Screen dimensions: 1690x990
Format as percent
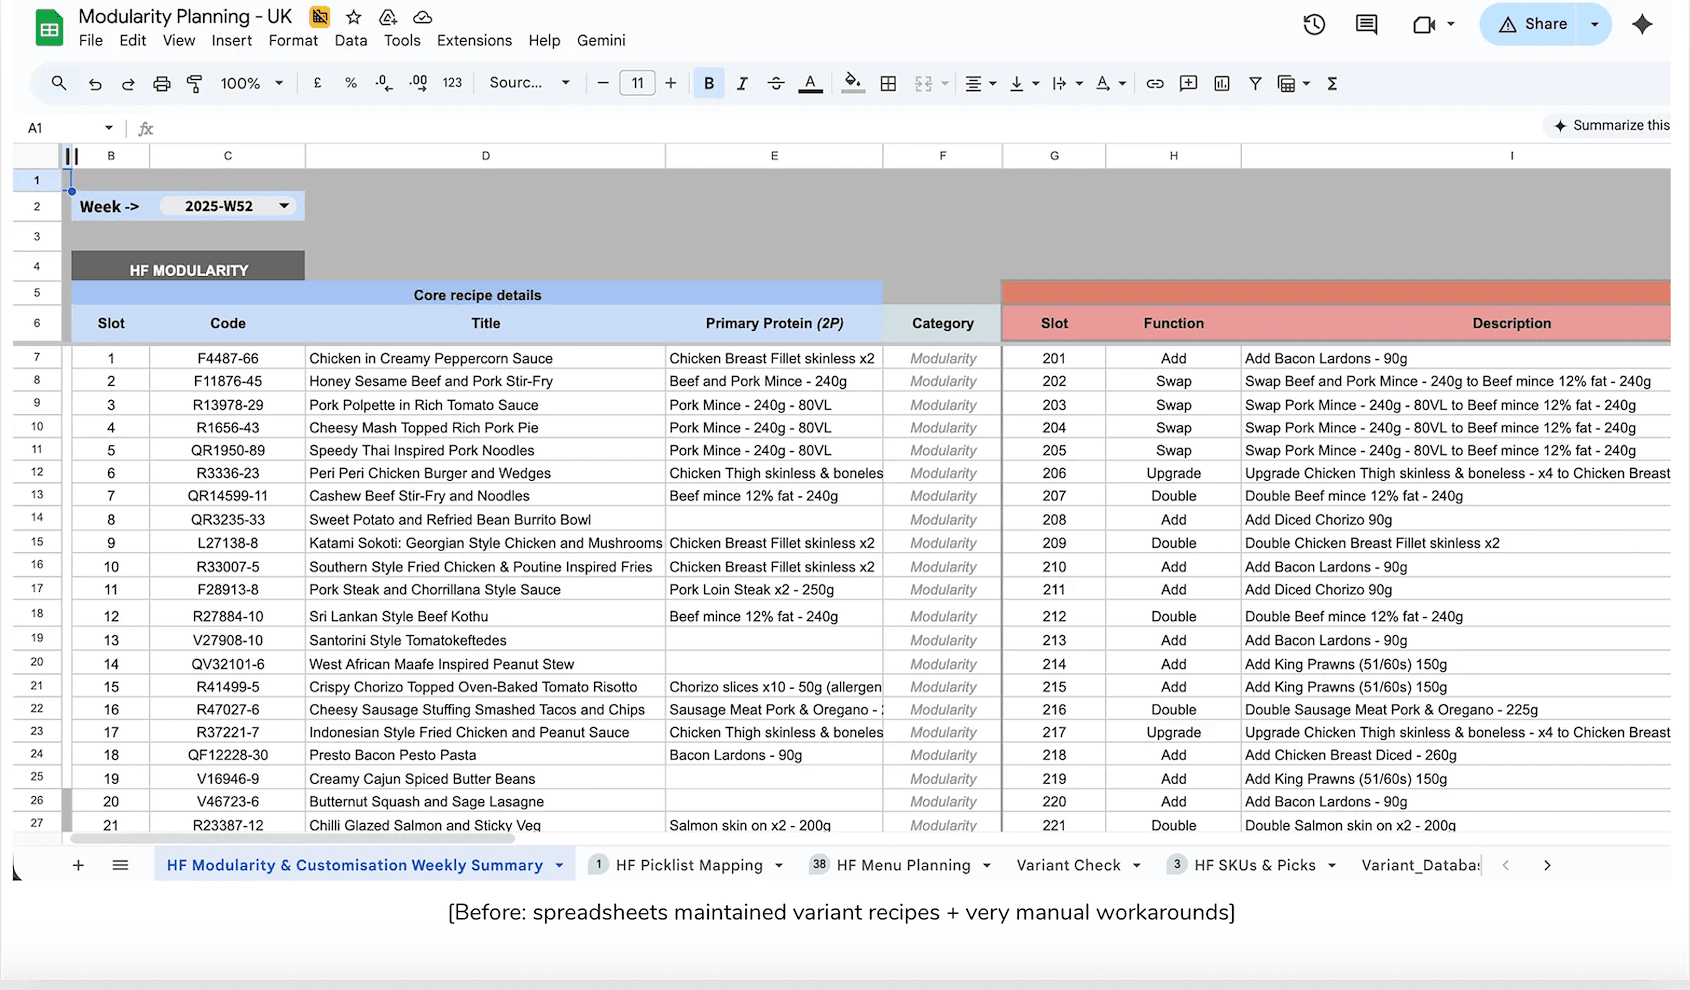point(351,84)
